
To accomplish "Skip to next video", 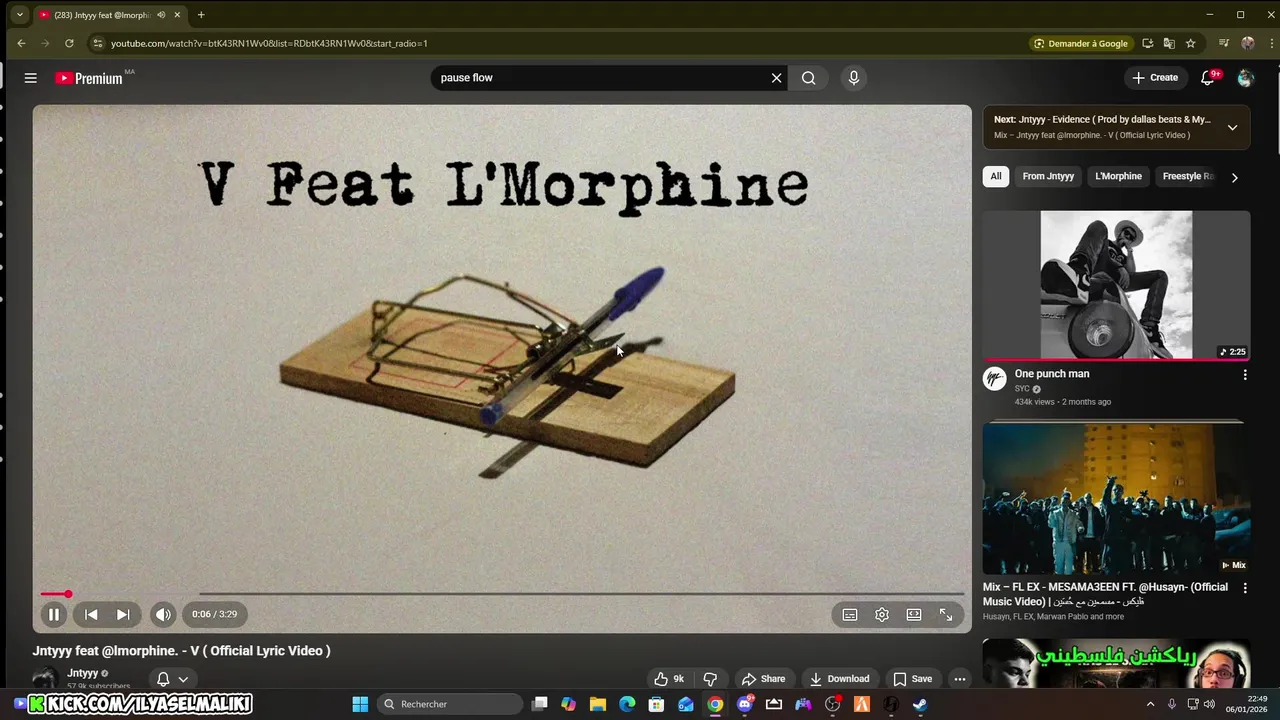I will point(123,614).
